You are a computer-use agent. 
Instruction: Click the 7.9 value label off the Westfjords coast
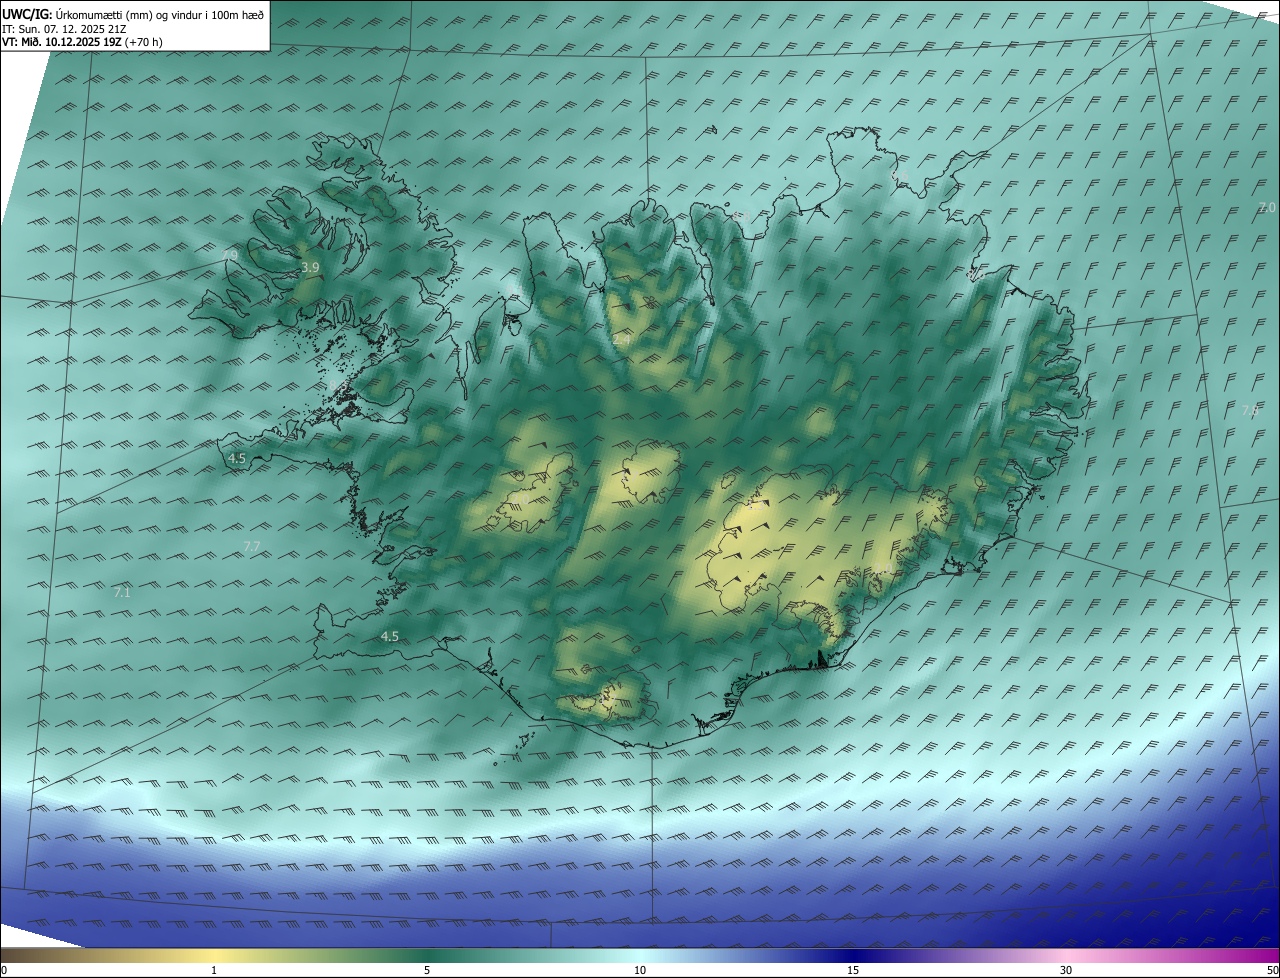click(230, 256)
